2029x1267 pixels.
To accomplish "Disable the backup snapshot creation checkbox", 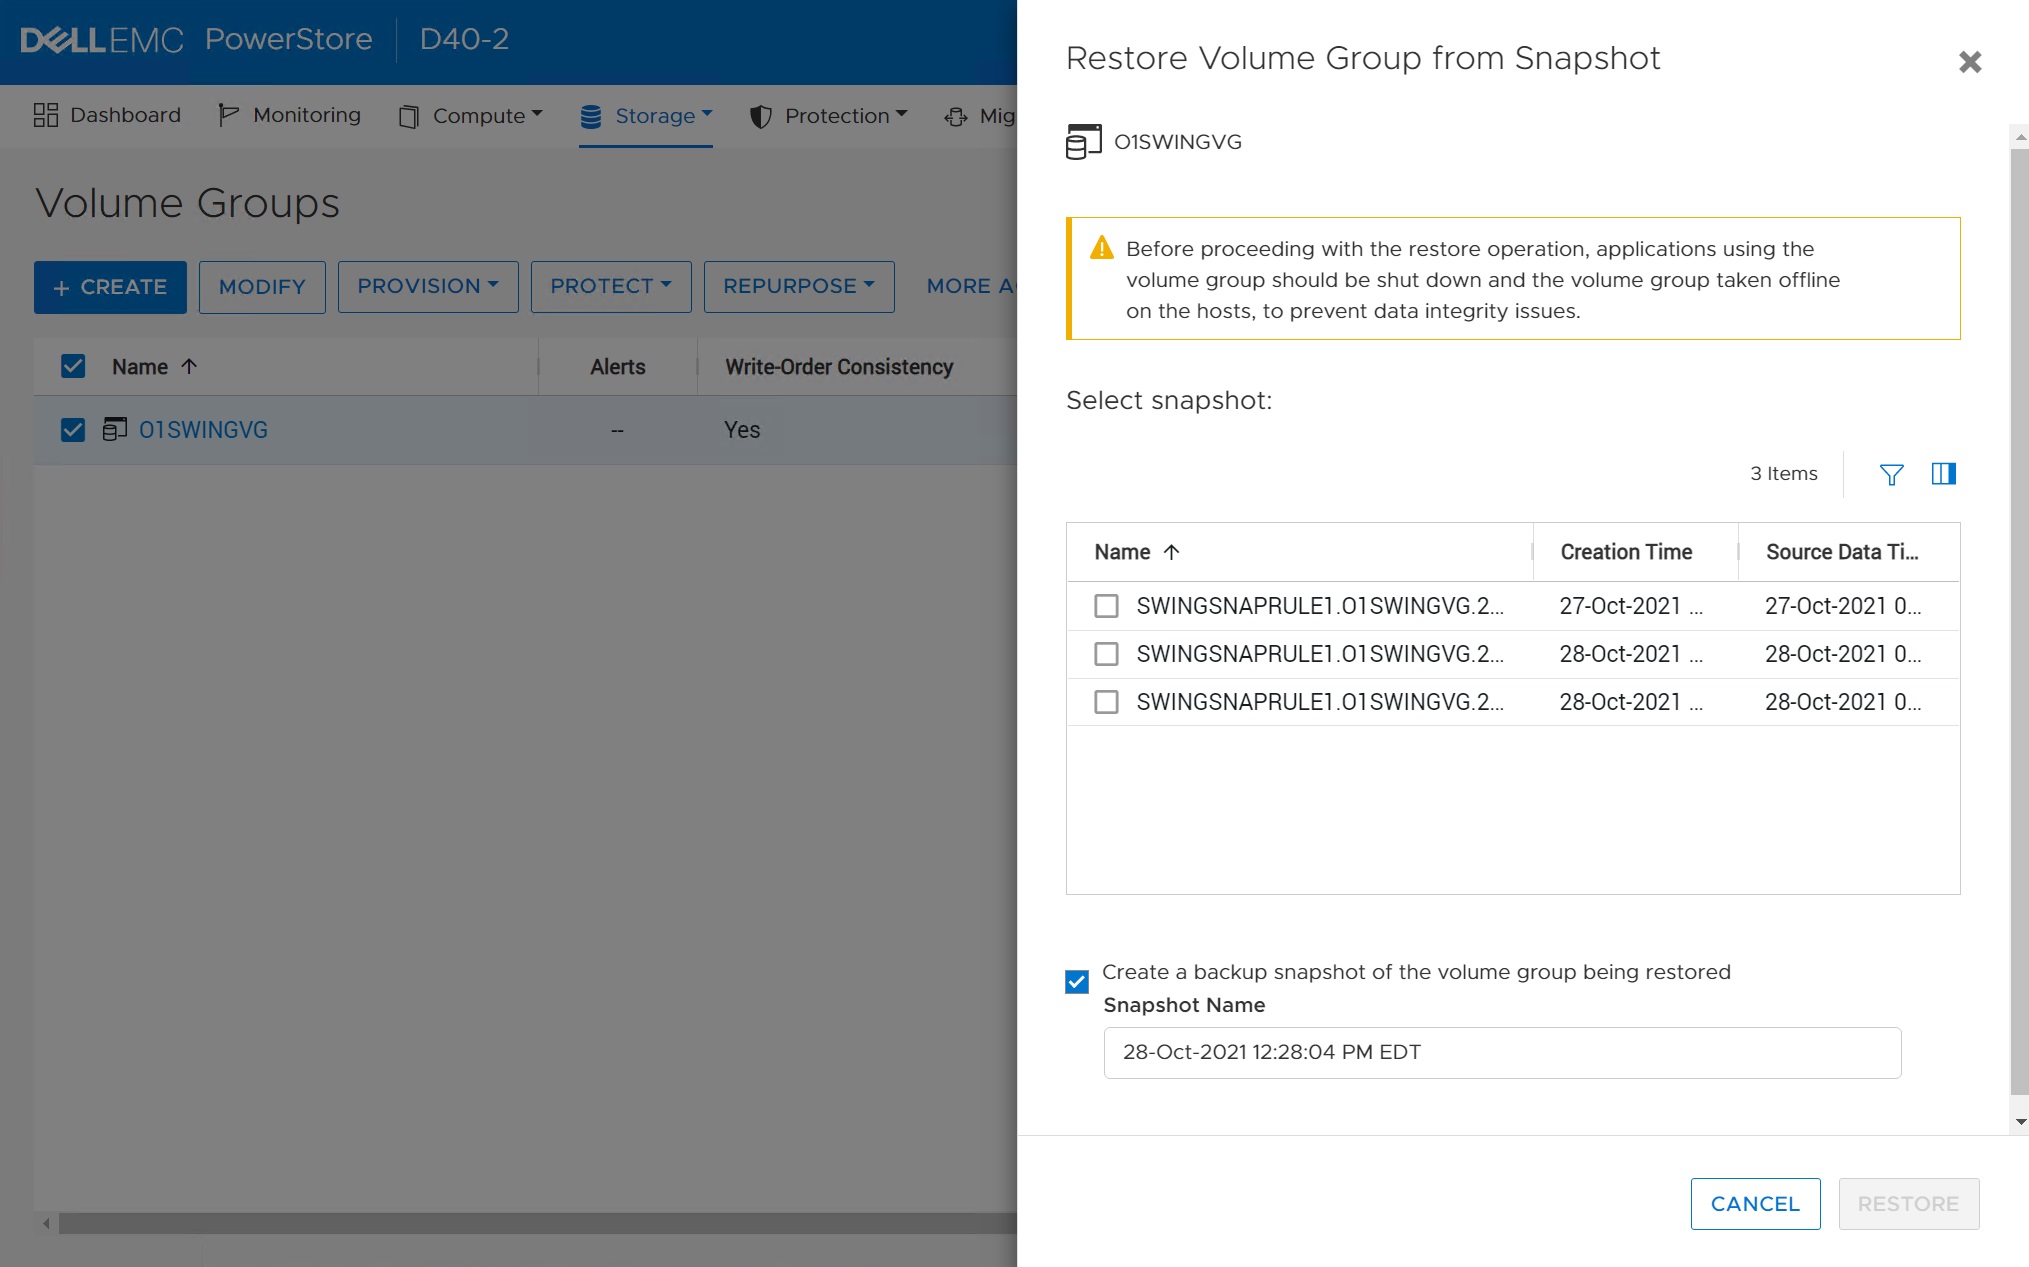I will click(x=1076, y=982).
